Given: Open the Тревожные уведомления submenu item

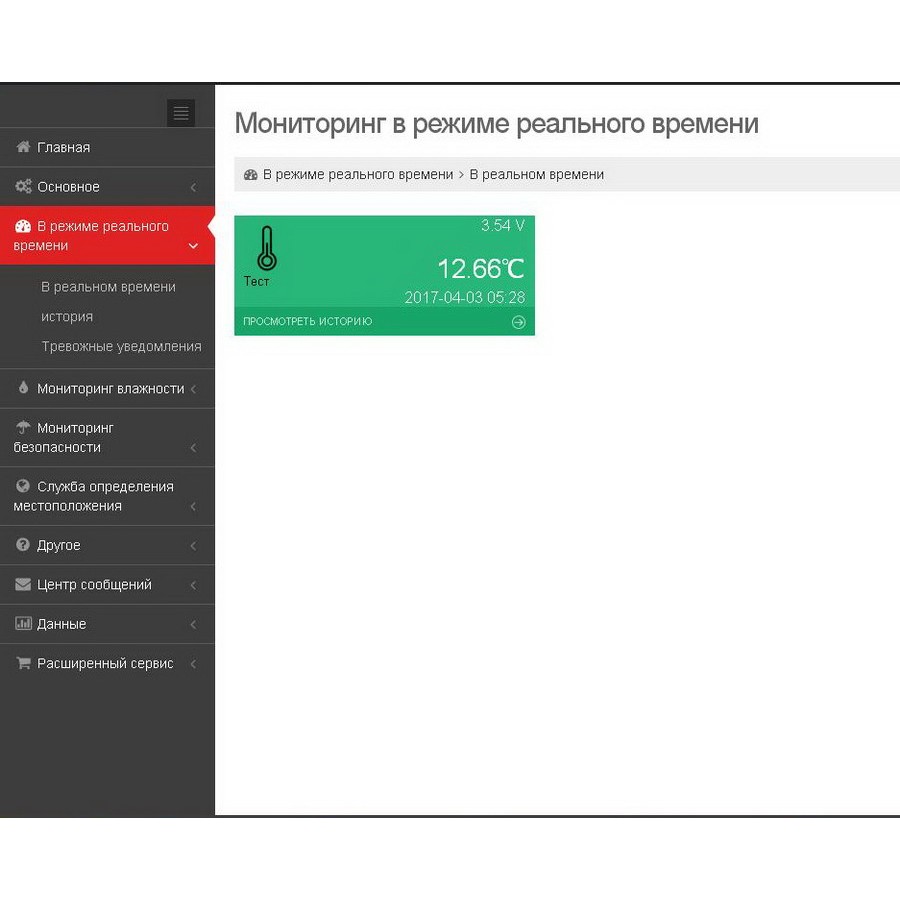Looking at the screenshot, I should click(121, 347).
